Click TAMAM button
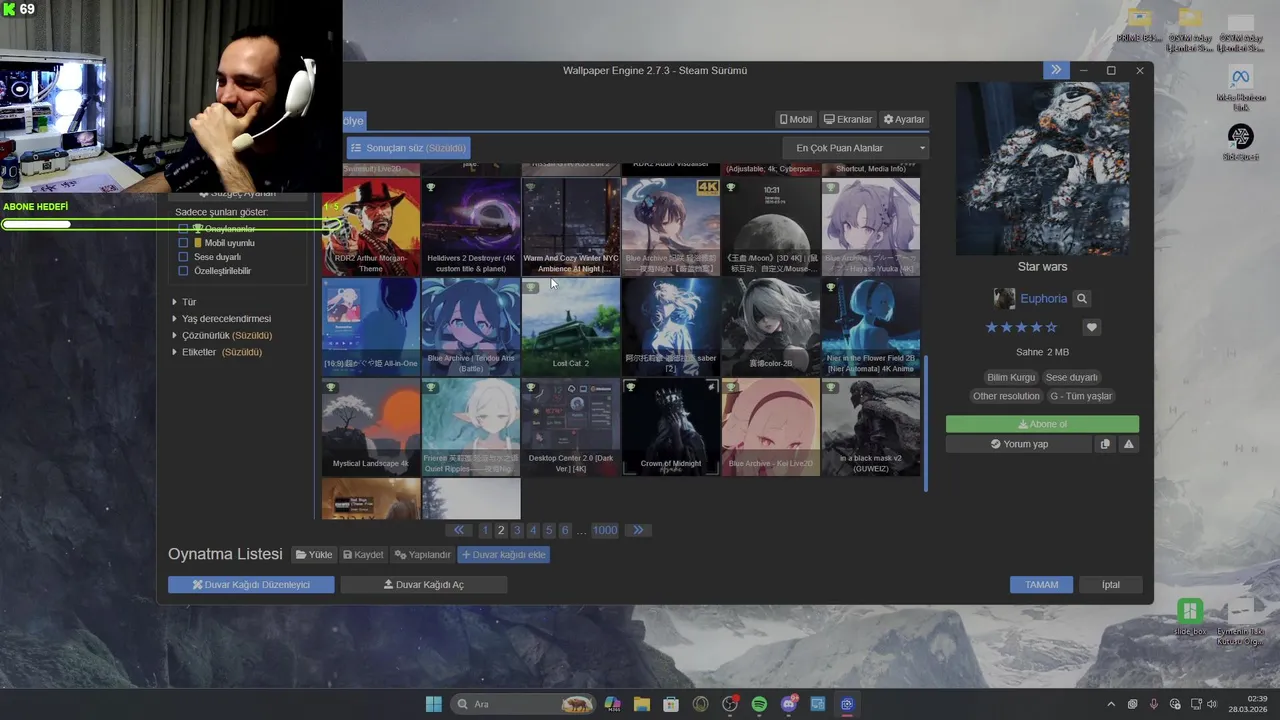Image resolution: width=1280 pixels, height=720 pixels. click(x=1041, y=584)
